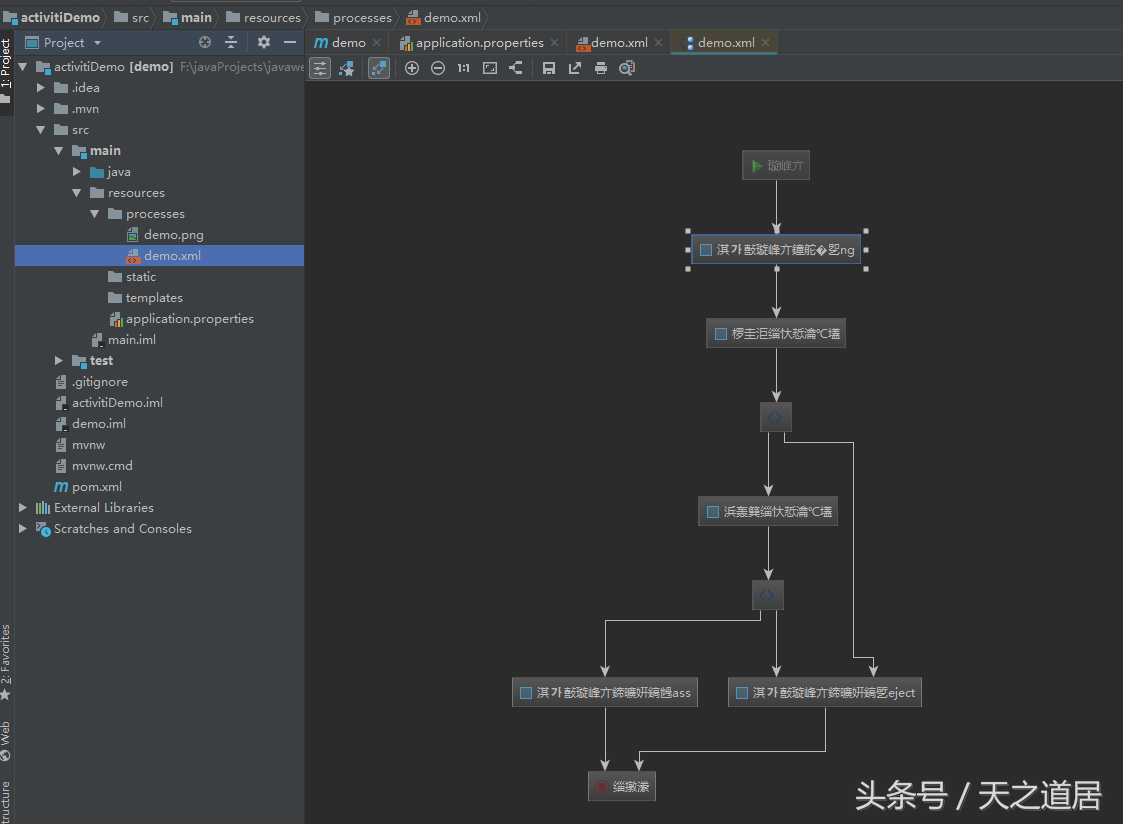Collapse the src folder in Project tree
Viewport: 1123px width, 824px height.
click(x=41, y=129)
